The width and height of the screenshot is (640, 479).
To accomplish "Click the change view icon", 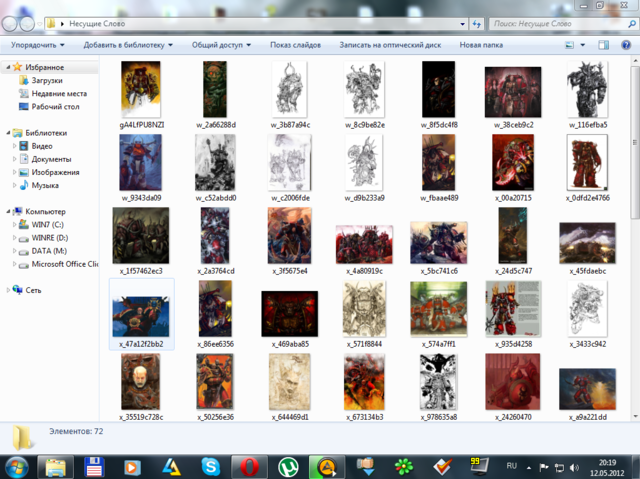I will click(569, 45).
